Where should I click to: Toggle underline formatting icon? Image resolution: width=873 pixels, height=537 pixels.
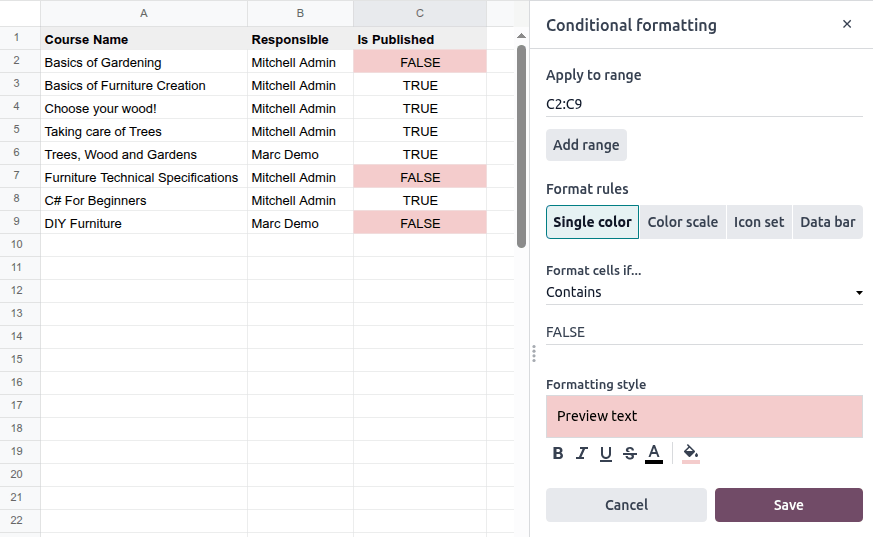click(x=606, y=453)
